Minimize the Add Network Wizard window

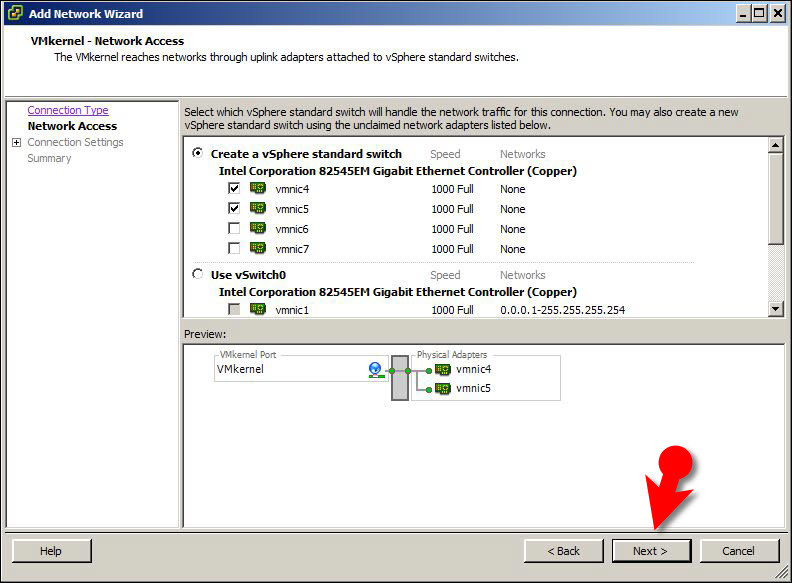[x=743, y=14]
